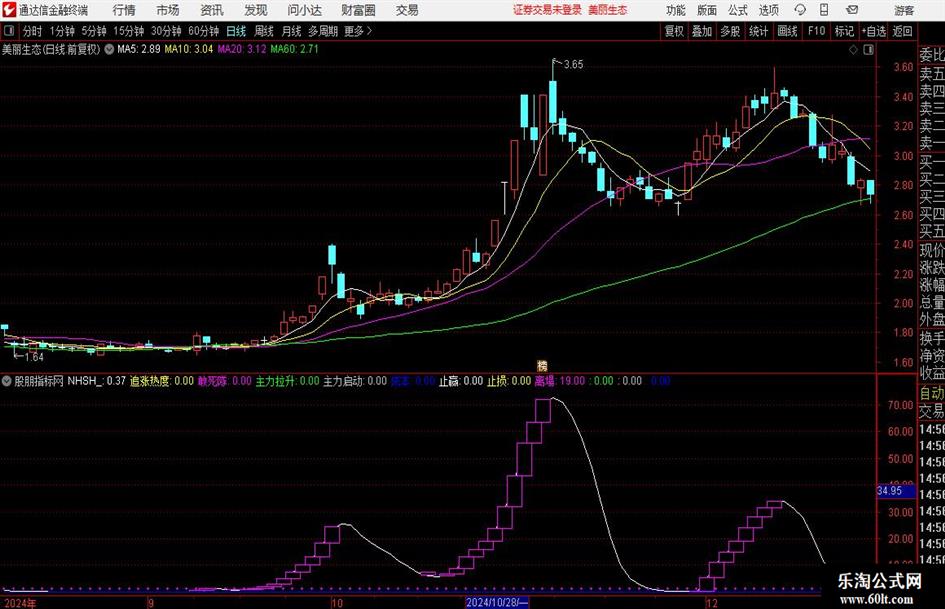Switch to 15分钟 period tab
Image resolution: width=945 pixels, height=609 pixels.
point(129,31)
